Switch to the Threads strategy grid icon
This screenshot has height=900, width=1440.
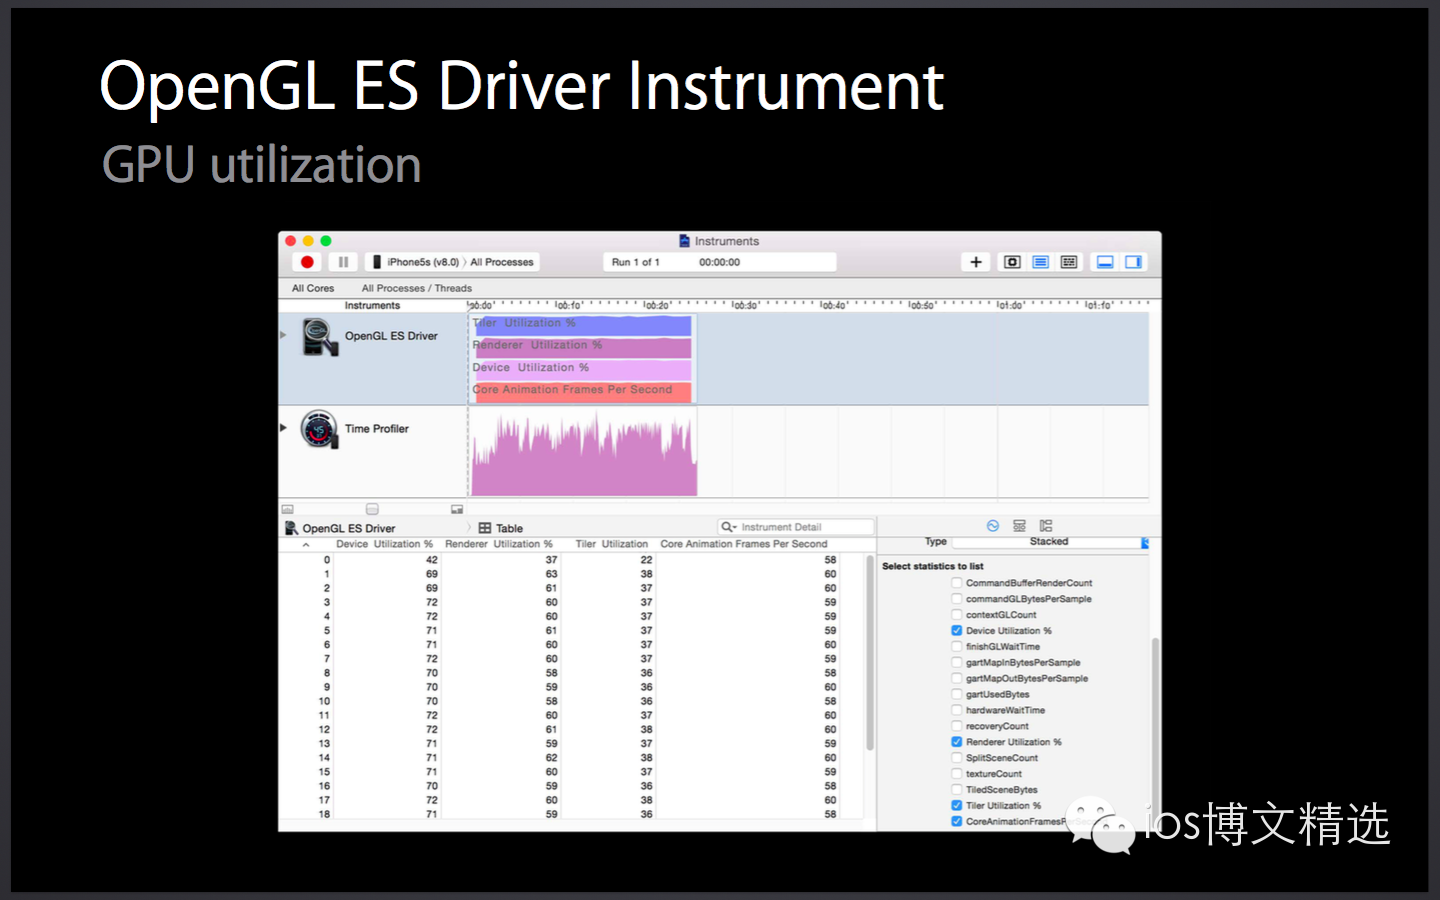(1069, 262)
